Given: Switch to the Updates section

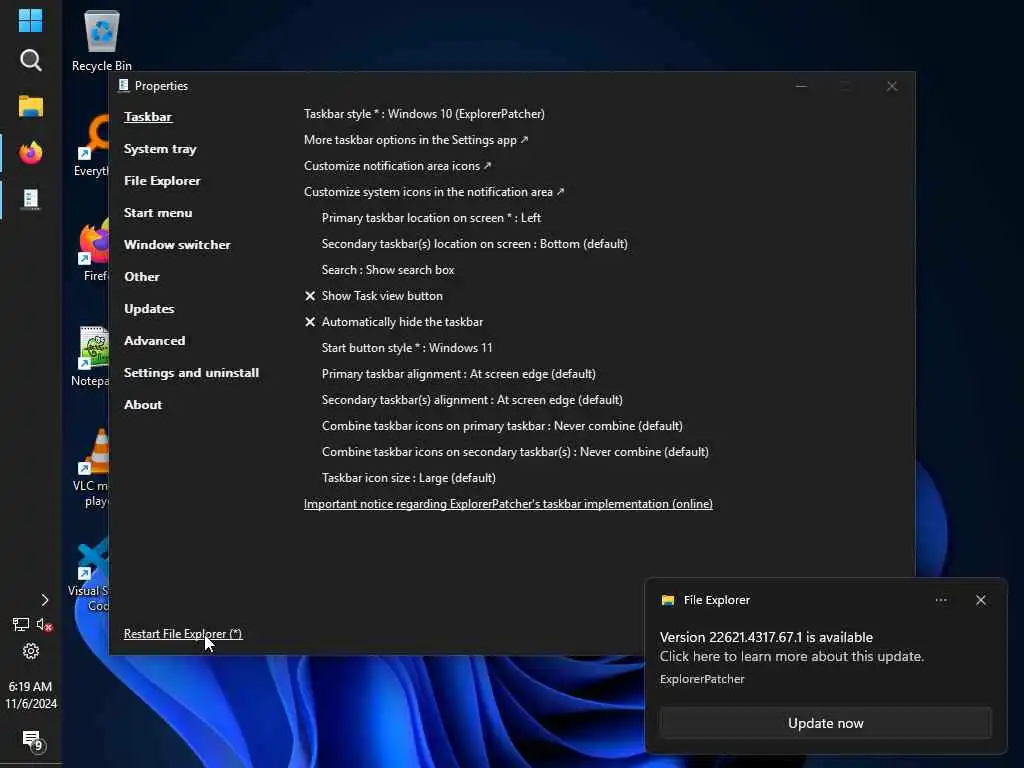Looking at the screenshot, I should click(x=149, y=309).
